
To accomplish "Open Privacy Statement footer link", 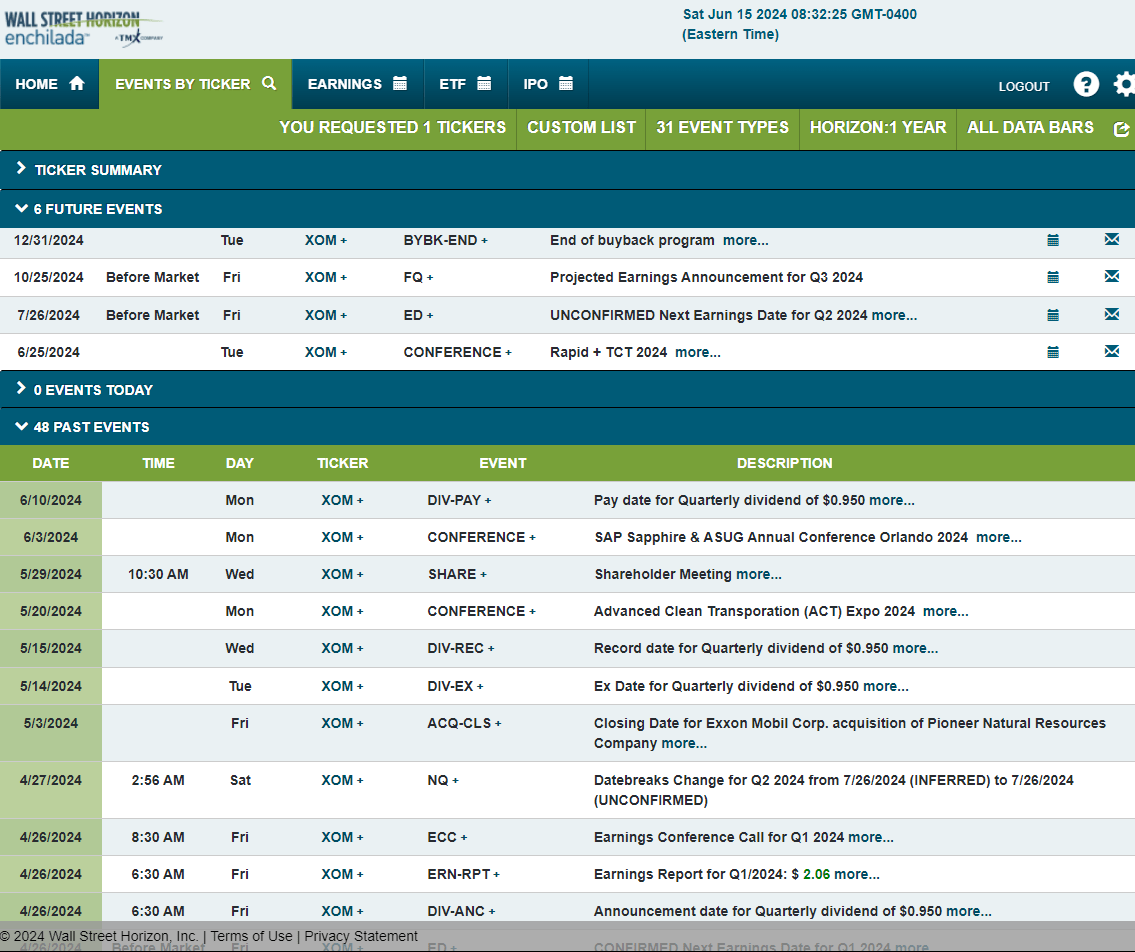I will point(361,936).
